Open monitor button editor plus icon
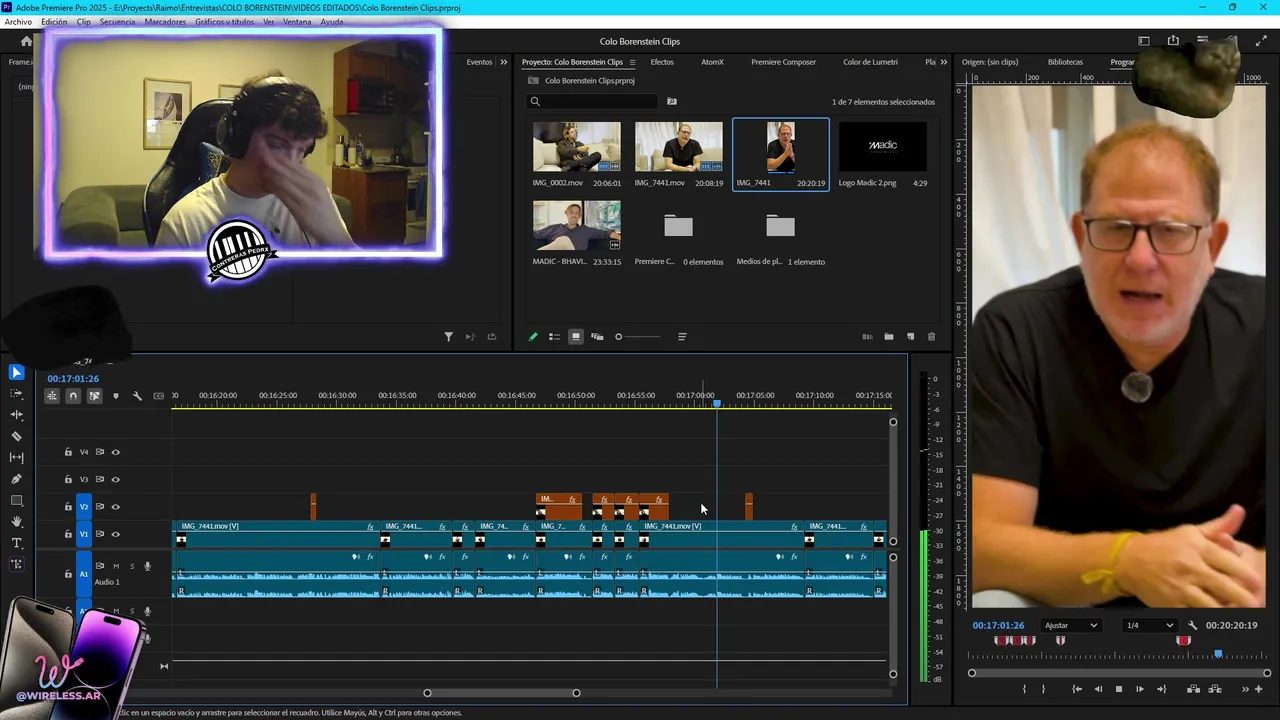The height and width of the screenshot is (720, 1280). coord(1259,689)
